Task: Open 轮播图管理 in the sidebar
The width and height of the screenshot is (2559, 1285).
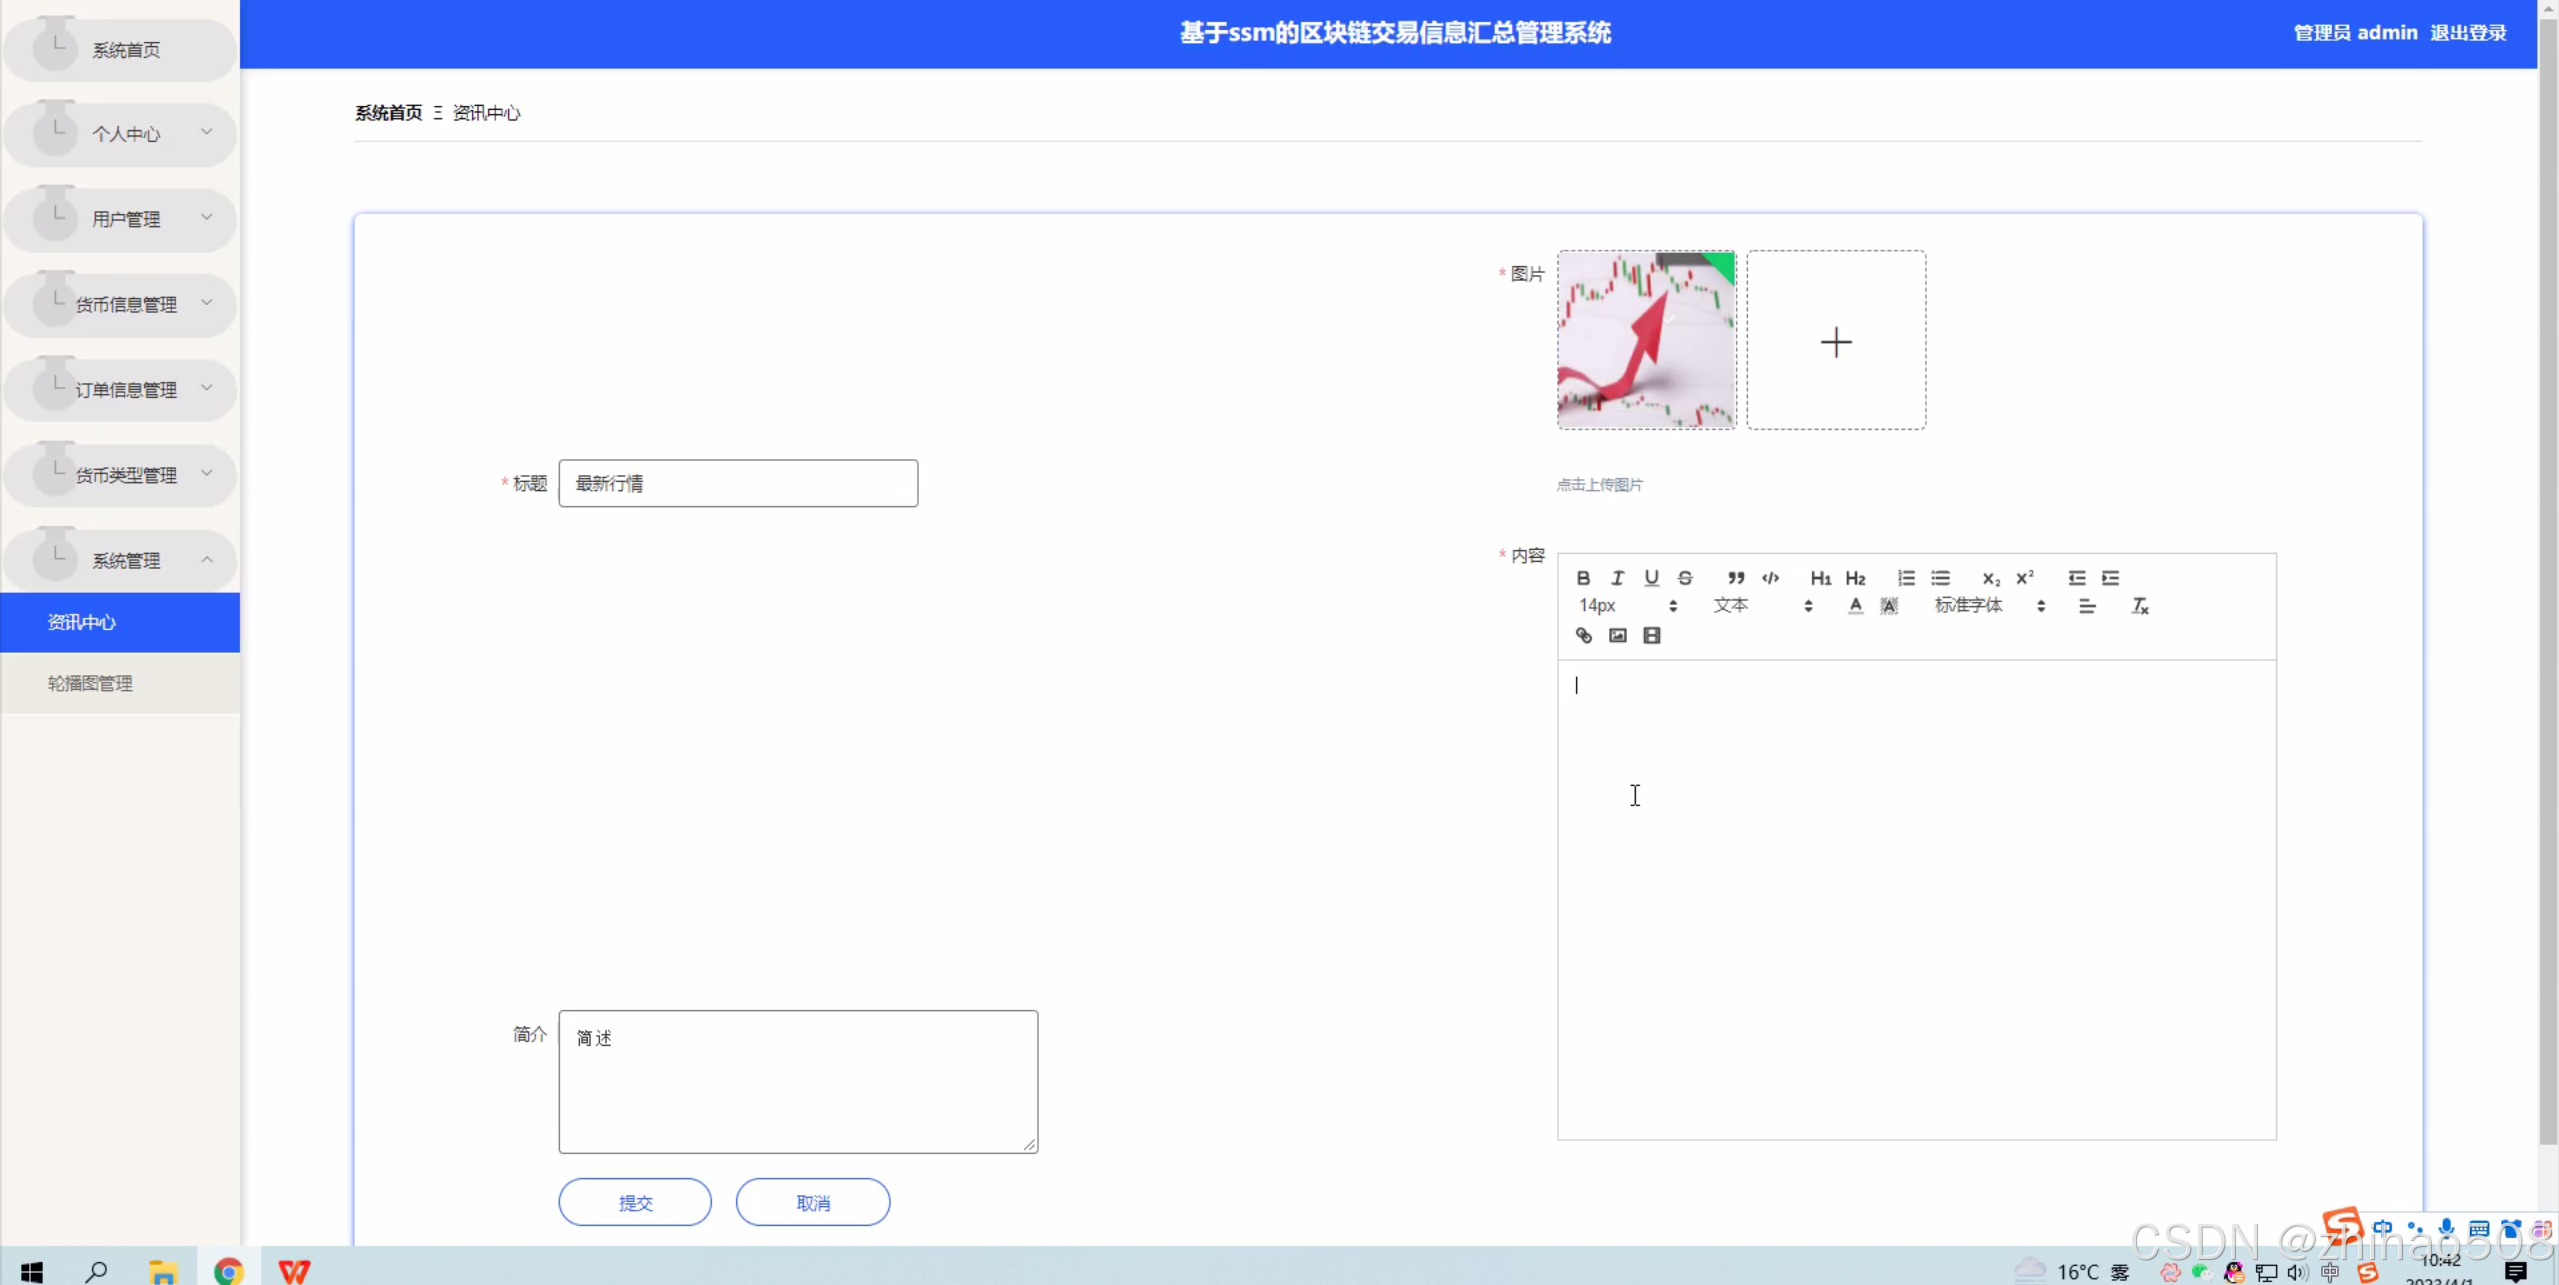Action: pos(90,683)
